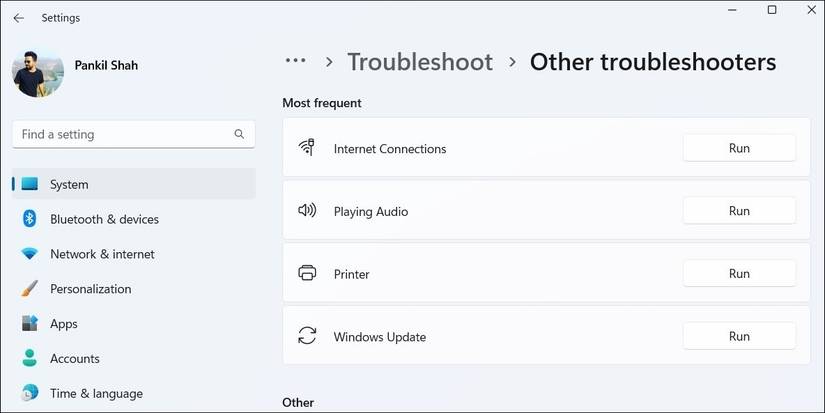Image resolution: width=825 pixels, height=413 pixels.
Task: Click the Accounts person icon
Action: tap(30, 358)
